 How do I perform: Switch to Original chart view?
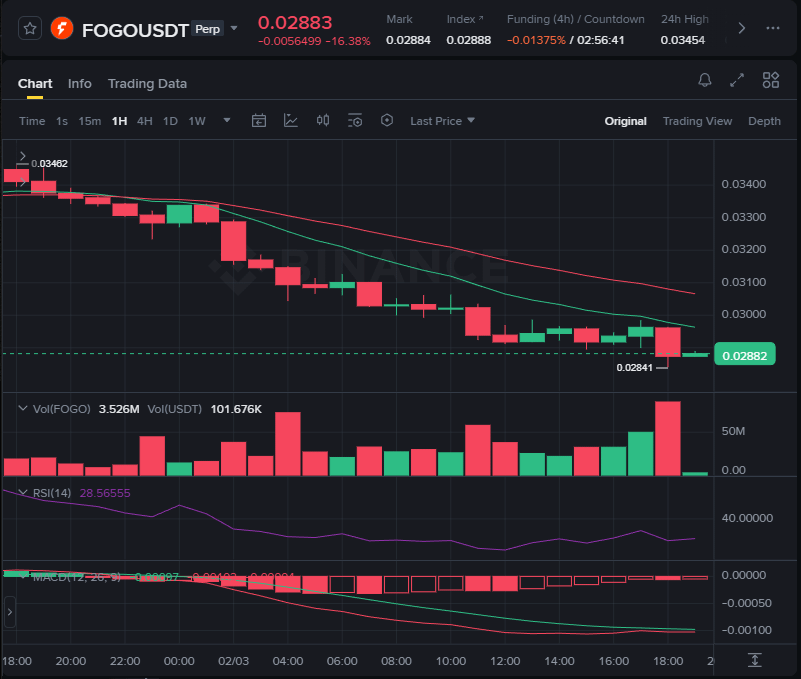(x=625, y=121)
